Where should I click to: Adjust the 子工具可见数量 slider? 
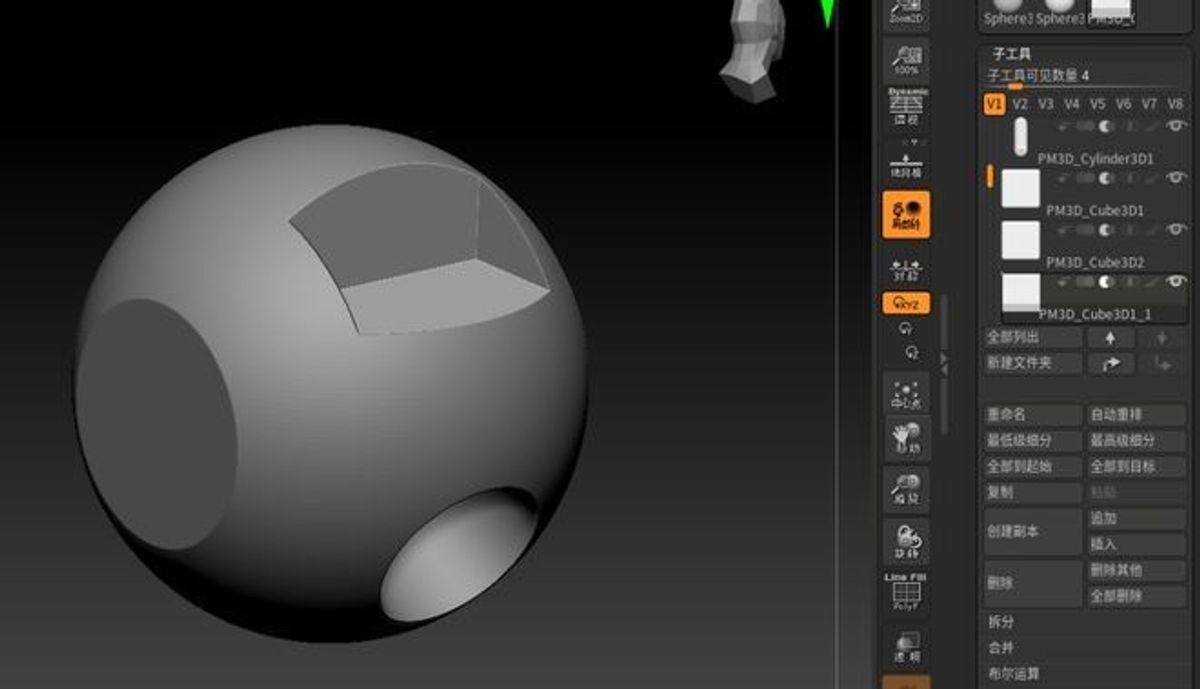(1086, 76)
